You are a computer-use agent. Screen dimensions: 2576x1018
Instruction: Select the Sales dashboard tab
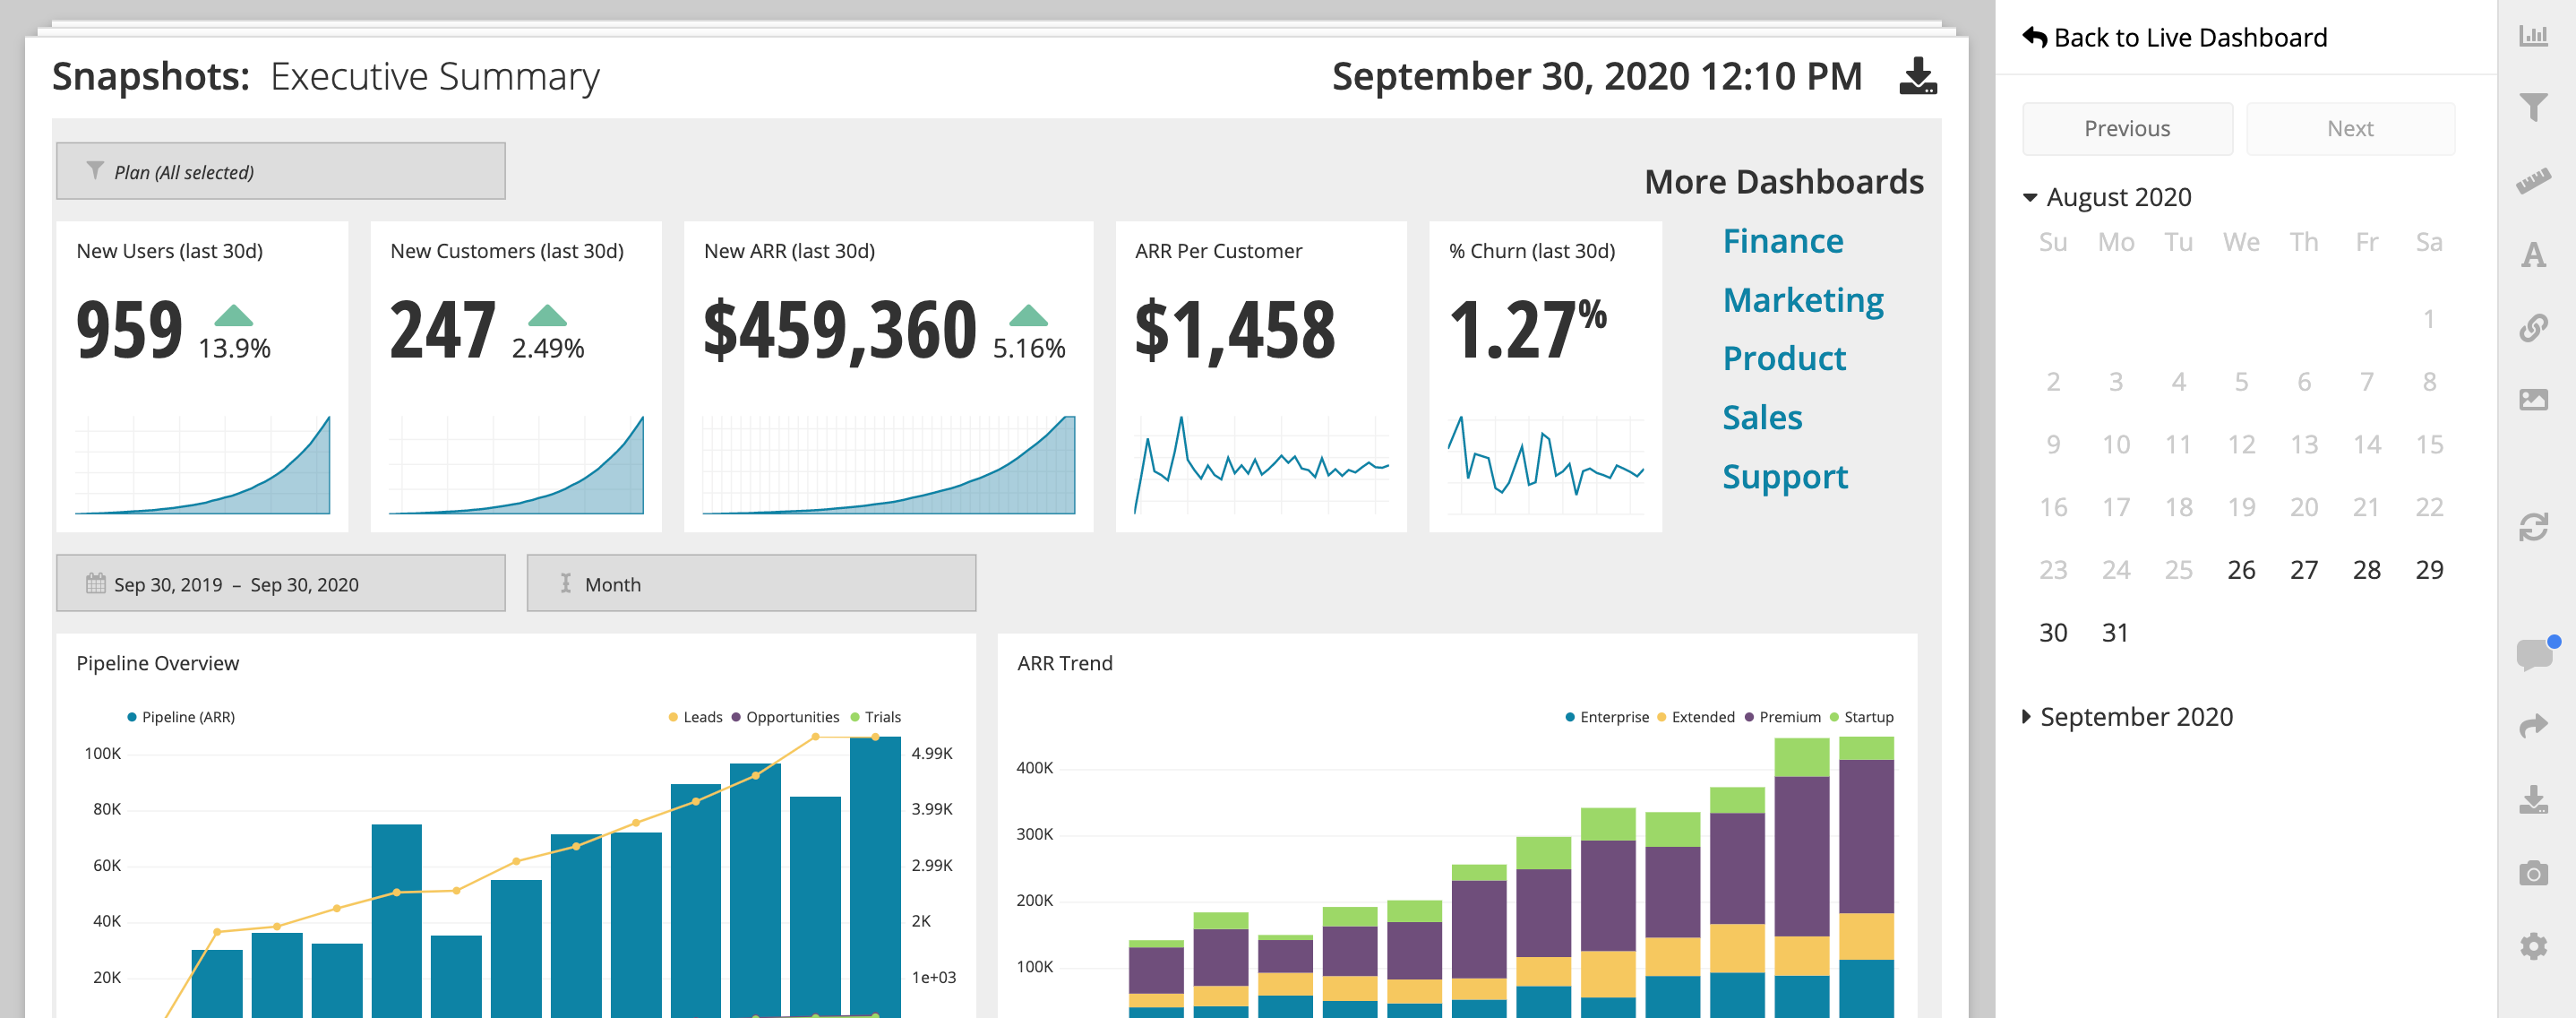1763,416
